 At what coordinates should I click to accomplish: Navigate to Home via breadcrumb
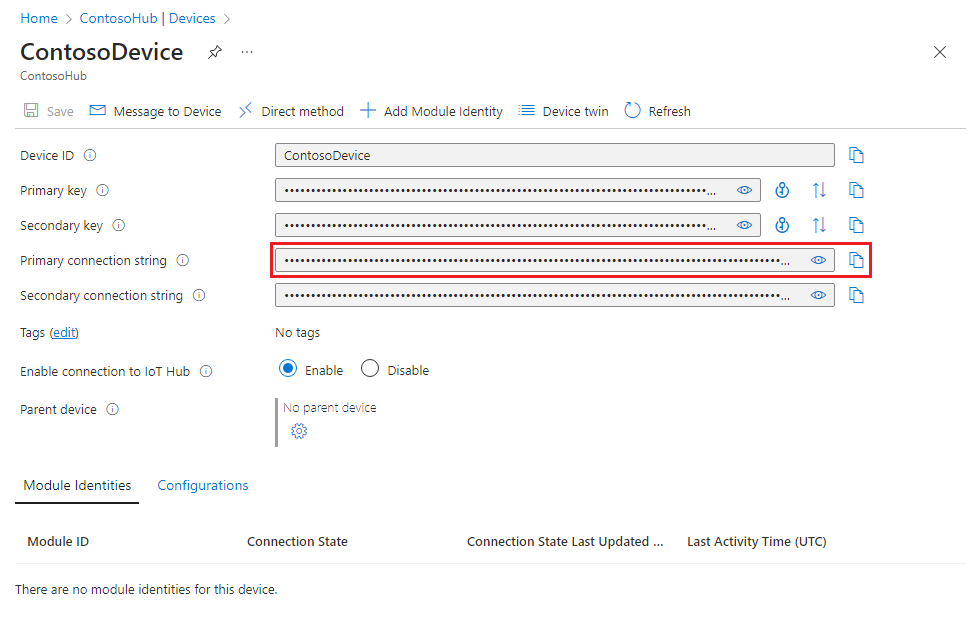coord(38,18)
